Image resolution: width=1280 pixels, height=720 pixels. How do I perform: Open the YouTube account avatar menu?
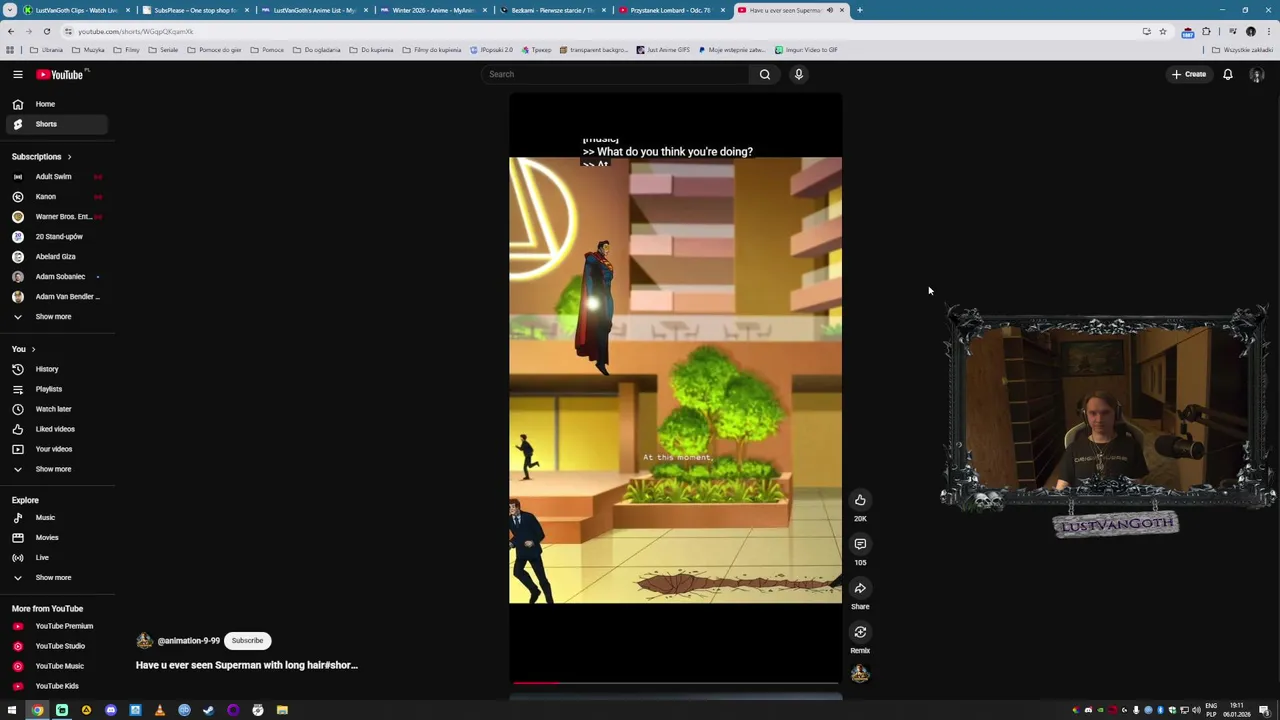(x=1257, y=74)
